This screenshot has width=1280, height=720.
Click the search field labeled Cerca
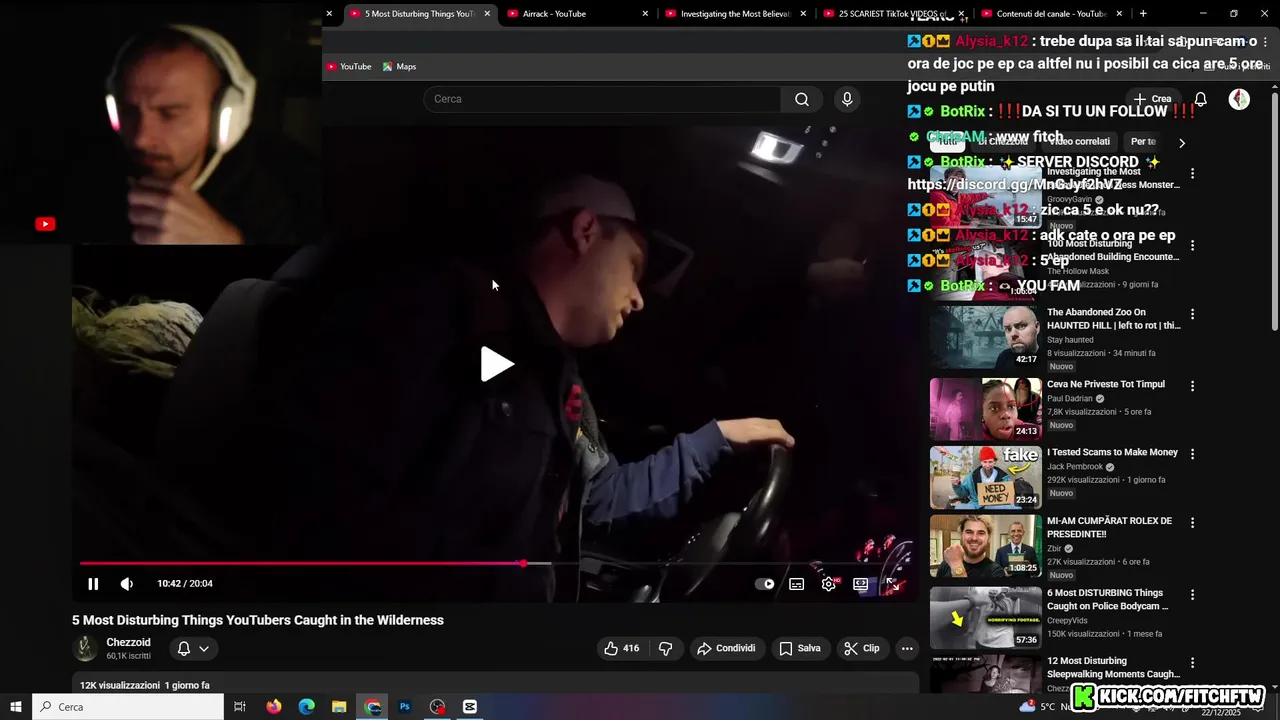(602, 99)
